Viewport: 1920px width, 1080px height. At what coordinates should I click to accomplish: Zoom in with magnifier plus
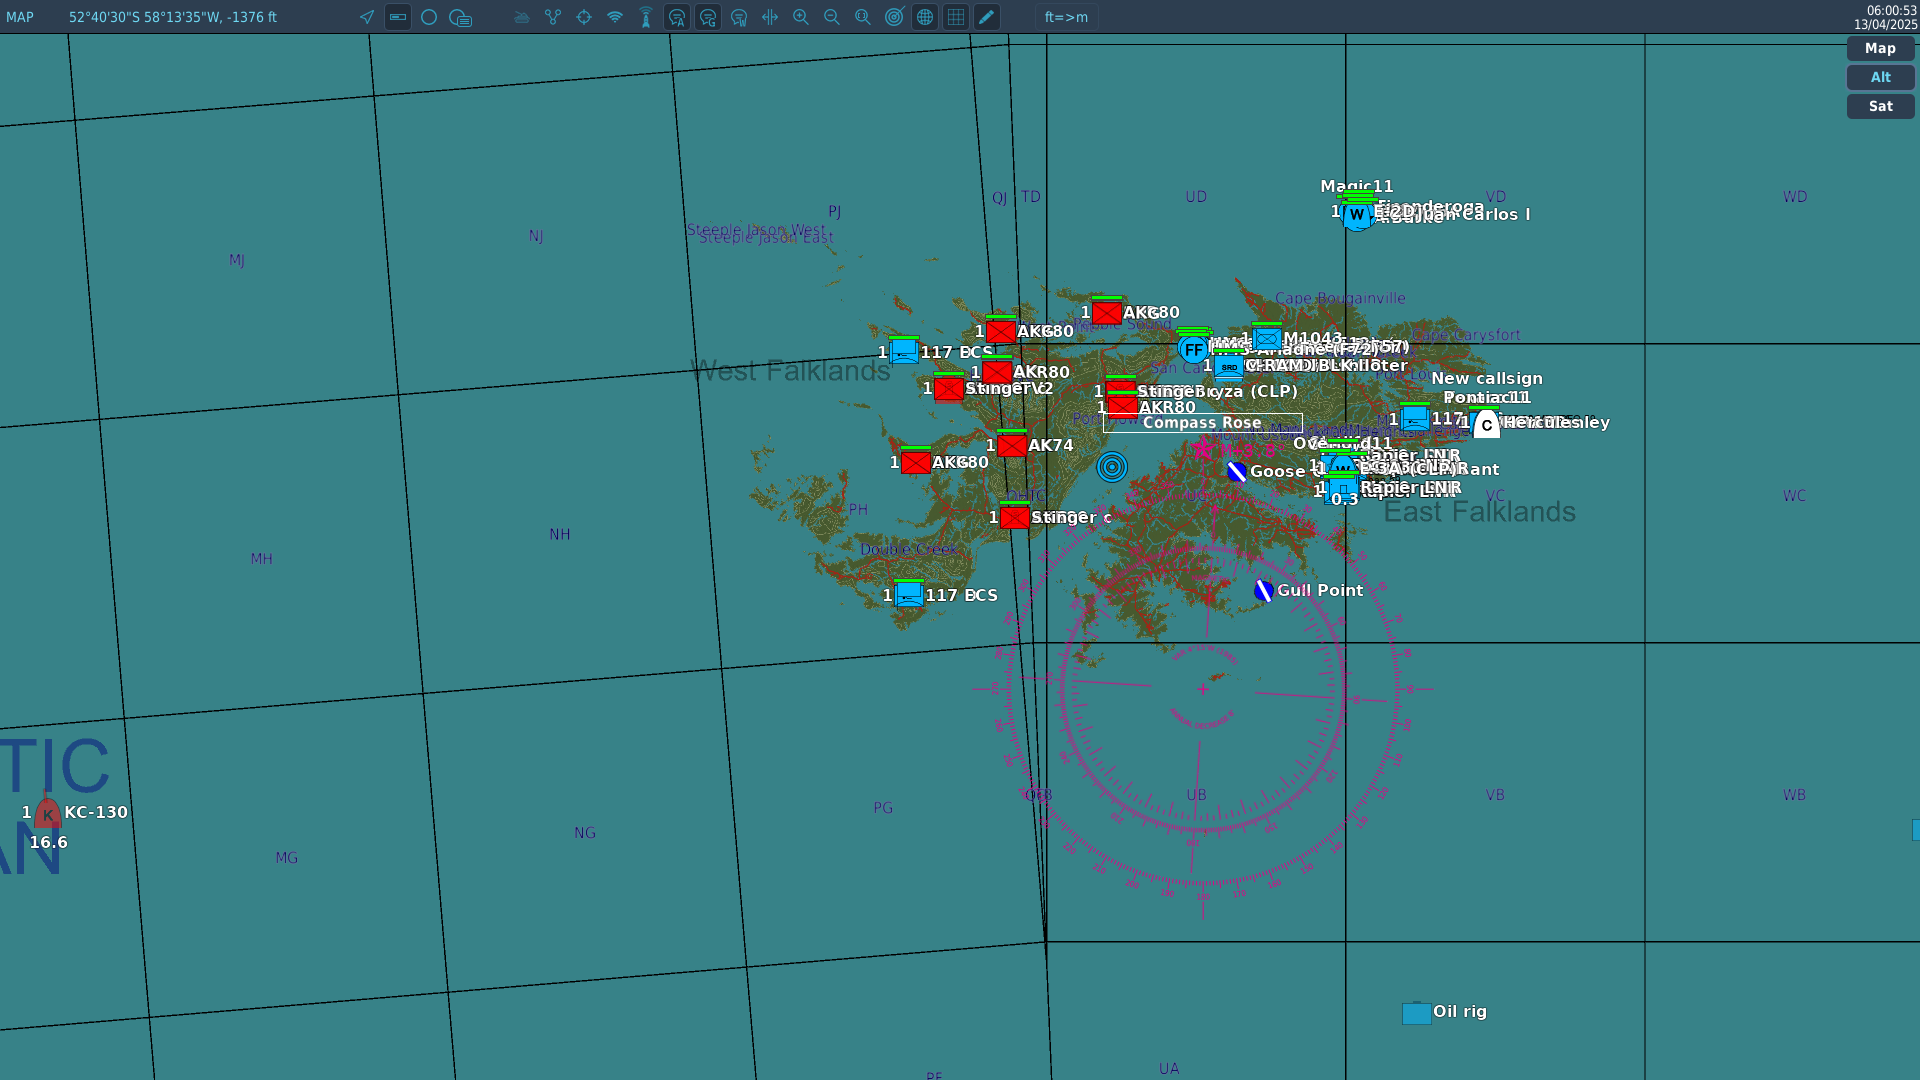coord(801,17)
